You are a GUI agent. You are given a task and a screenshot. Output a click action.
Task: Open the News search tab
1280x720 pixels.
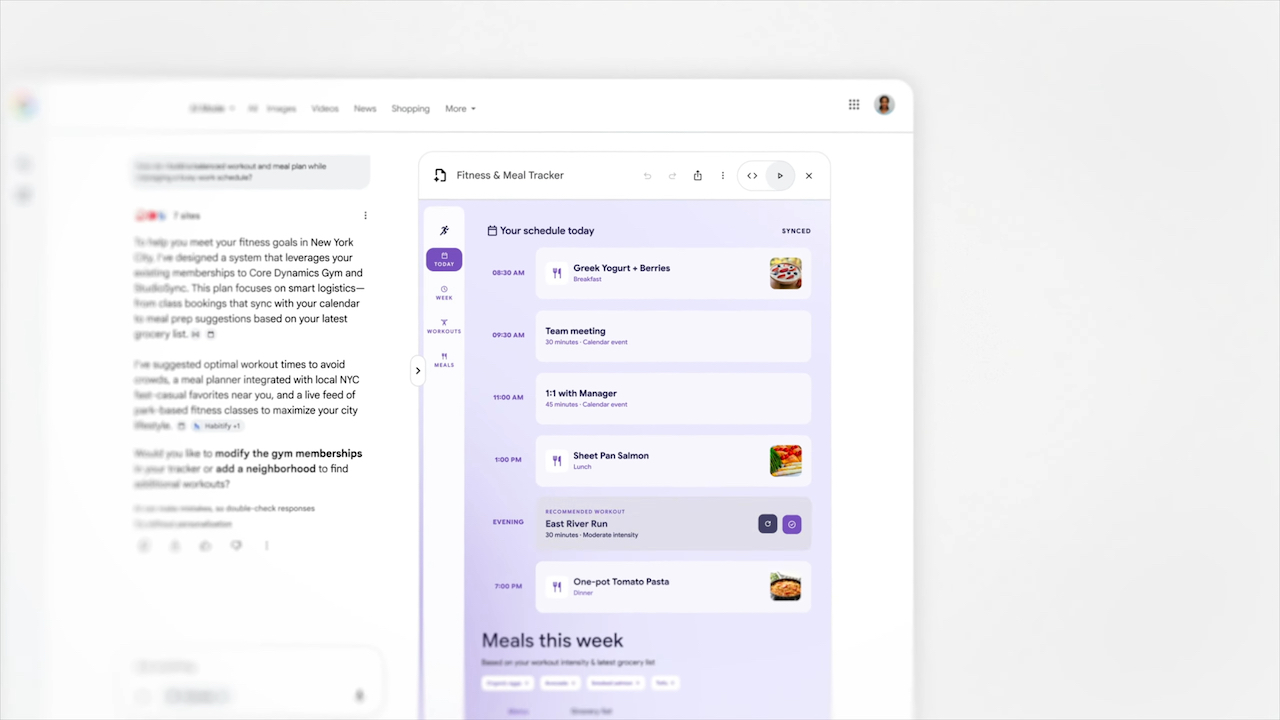(365, 109)
